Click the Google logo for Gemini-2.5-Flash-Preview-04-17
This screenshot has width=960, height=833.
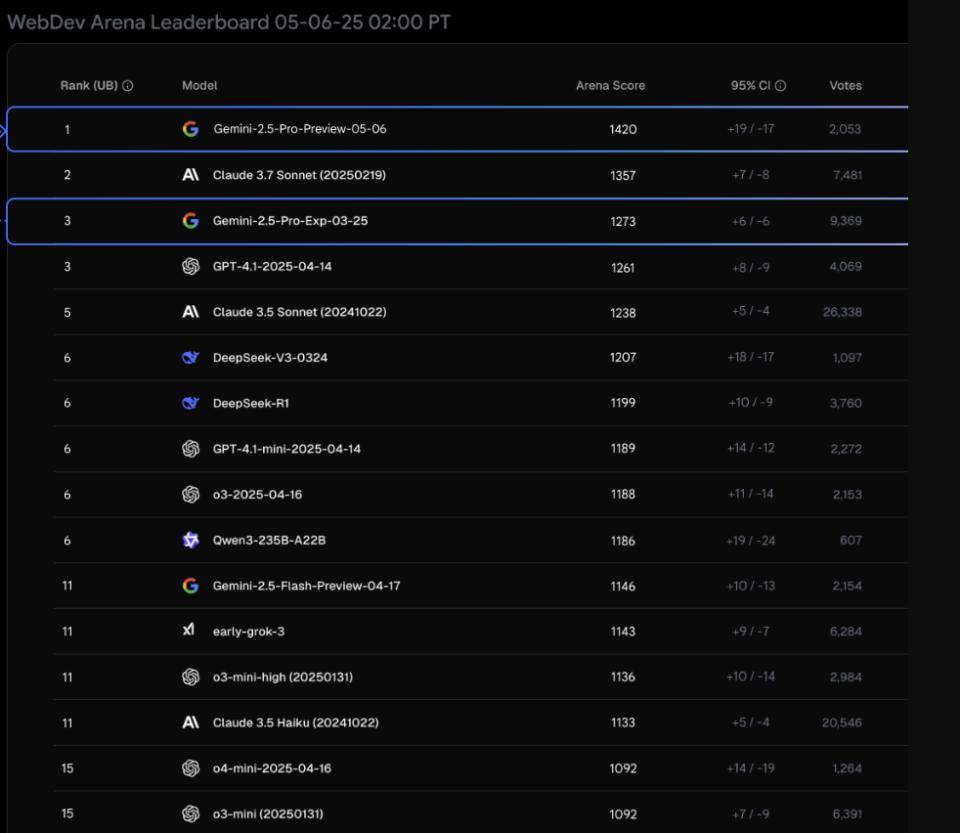tap(190, 586)
